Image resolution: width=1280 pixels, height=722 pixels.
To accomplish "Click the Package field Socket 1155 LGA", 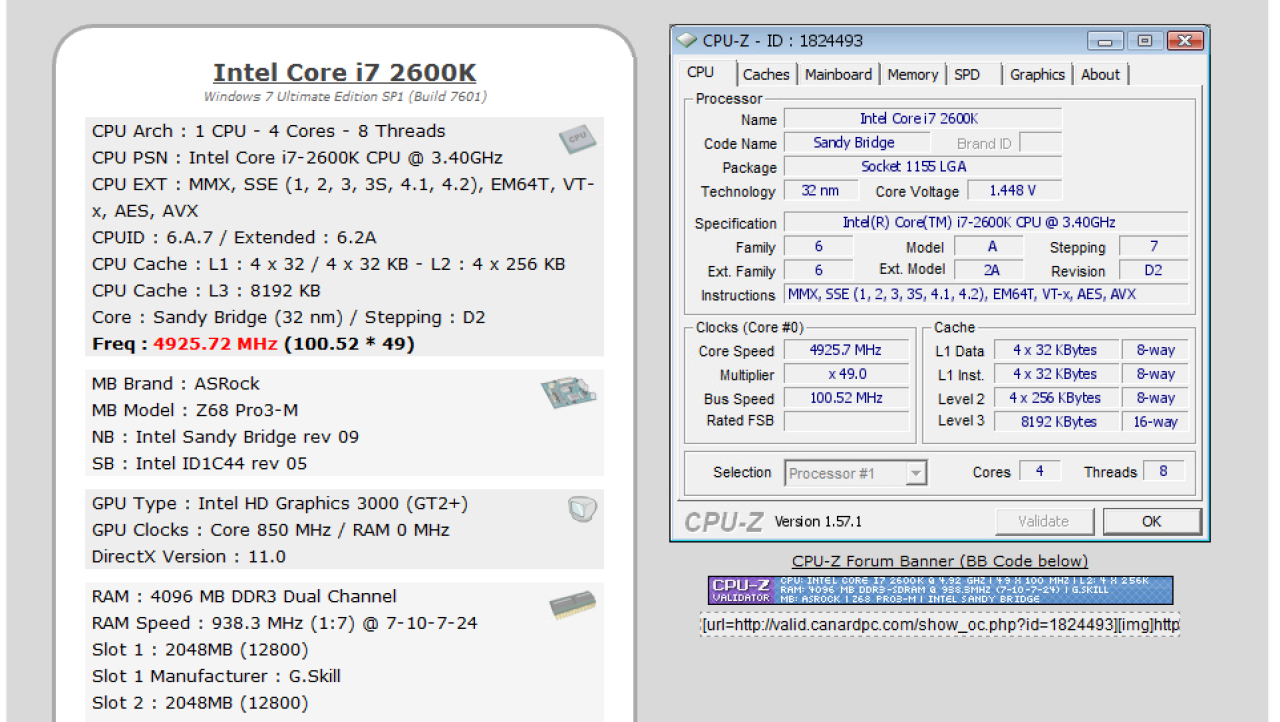I will [x=922, y=167].
